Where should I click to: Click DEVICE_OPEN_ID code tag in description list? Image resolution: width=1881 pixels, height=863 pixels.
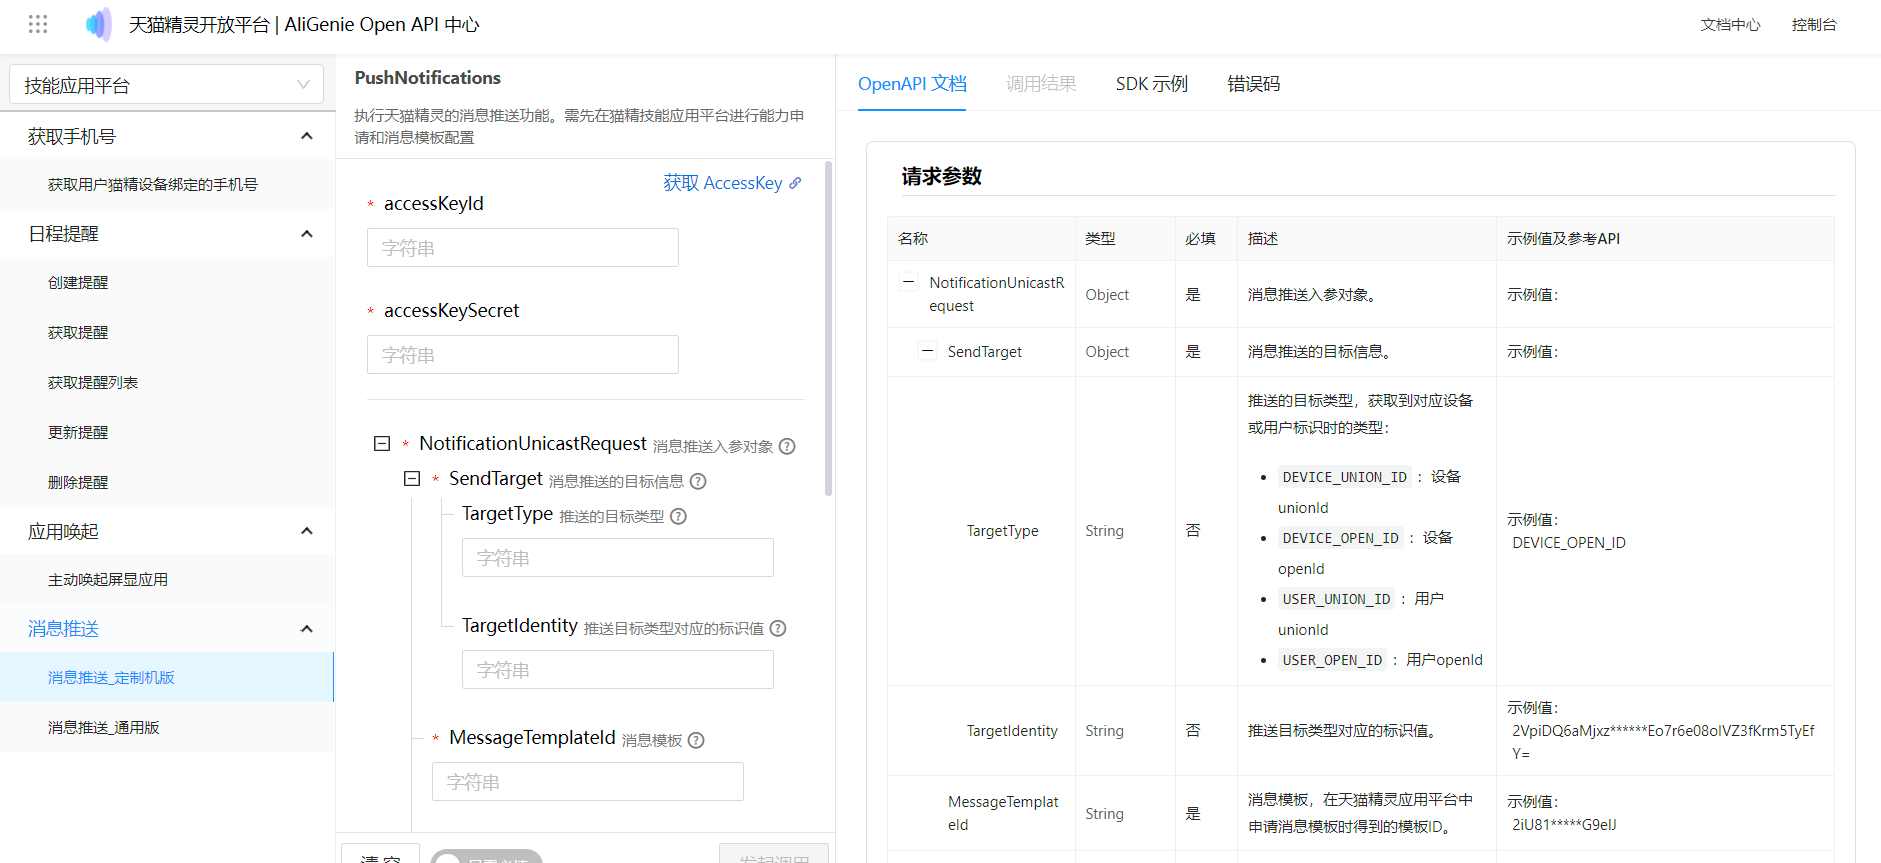(1340, 538)
